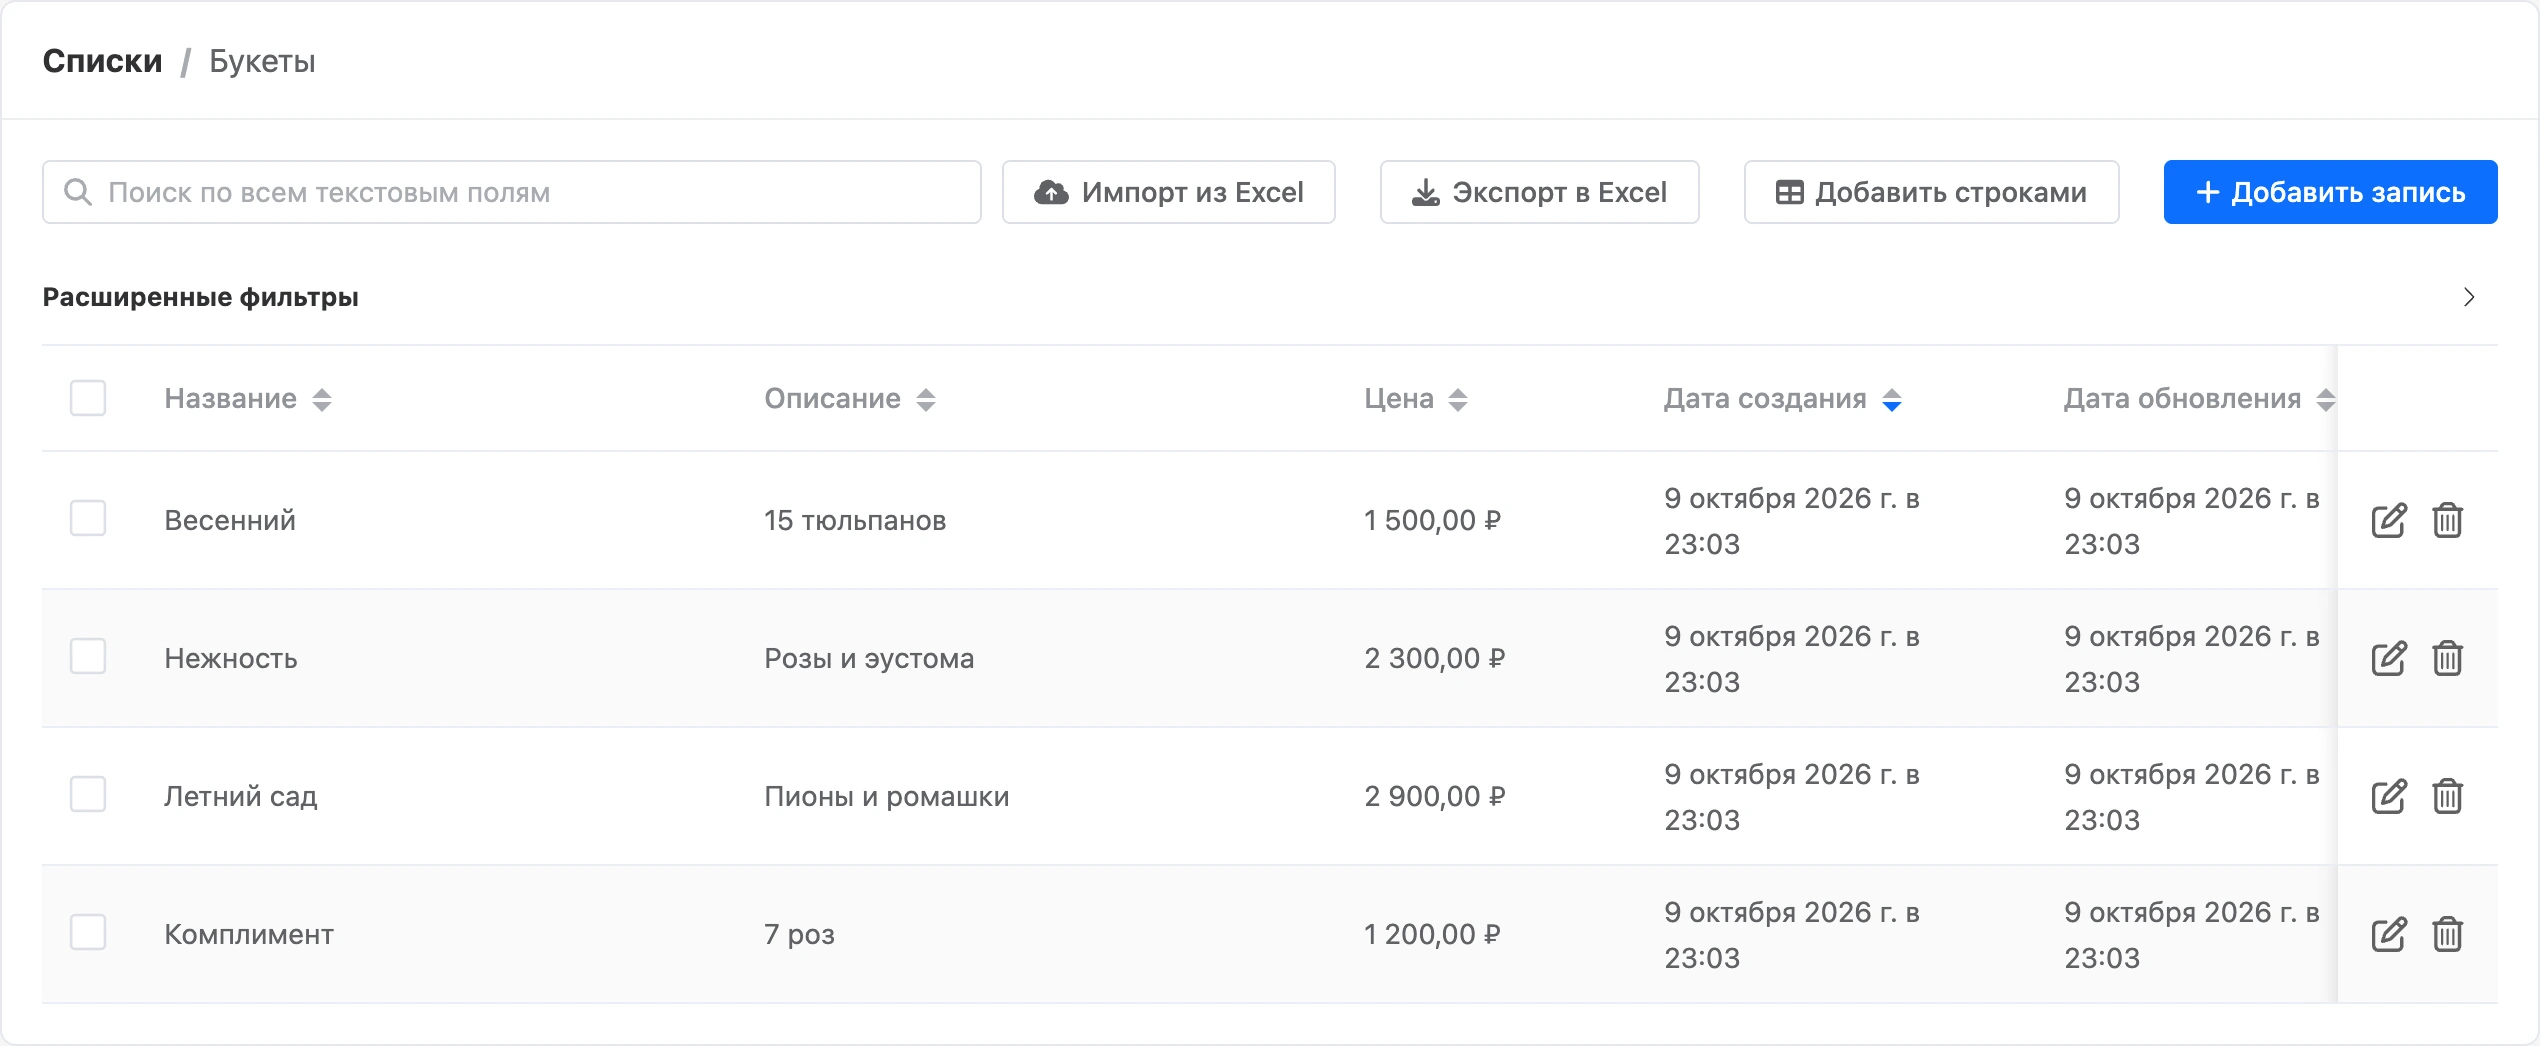This screenshot has height=1046, width=2540.
Task: Go to Списки breadcrumb link
Action: [x=102, y=61]
